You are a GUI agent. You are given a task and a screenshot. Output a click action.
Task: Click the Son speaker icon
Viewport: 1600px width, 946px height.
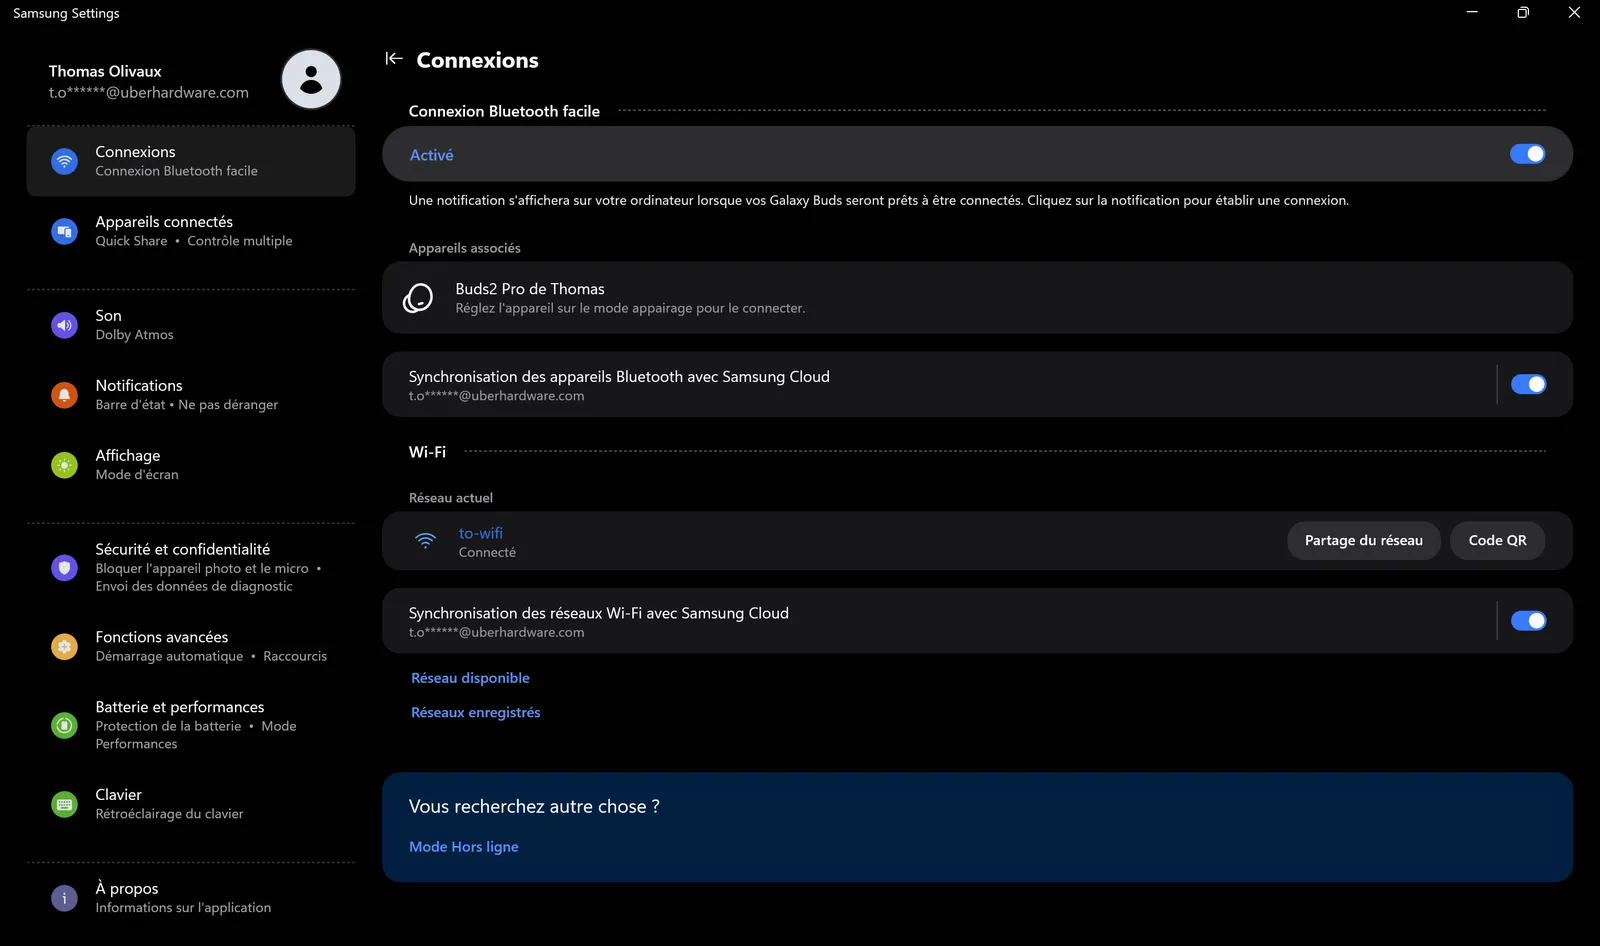(x=64, y=325)
